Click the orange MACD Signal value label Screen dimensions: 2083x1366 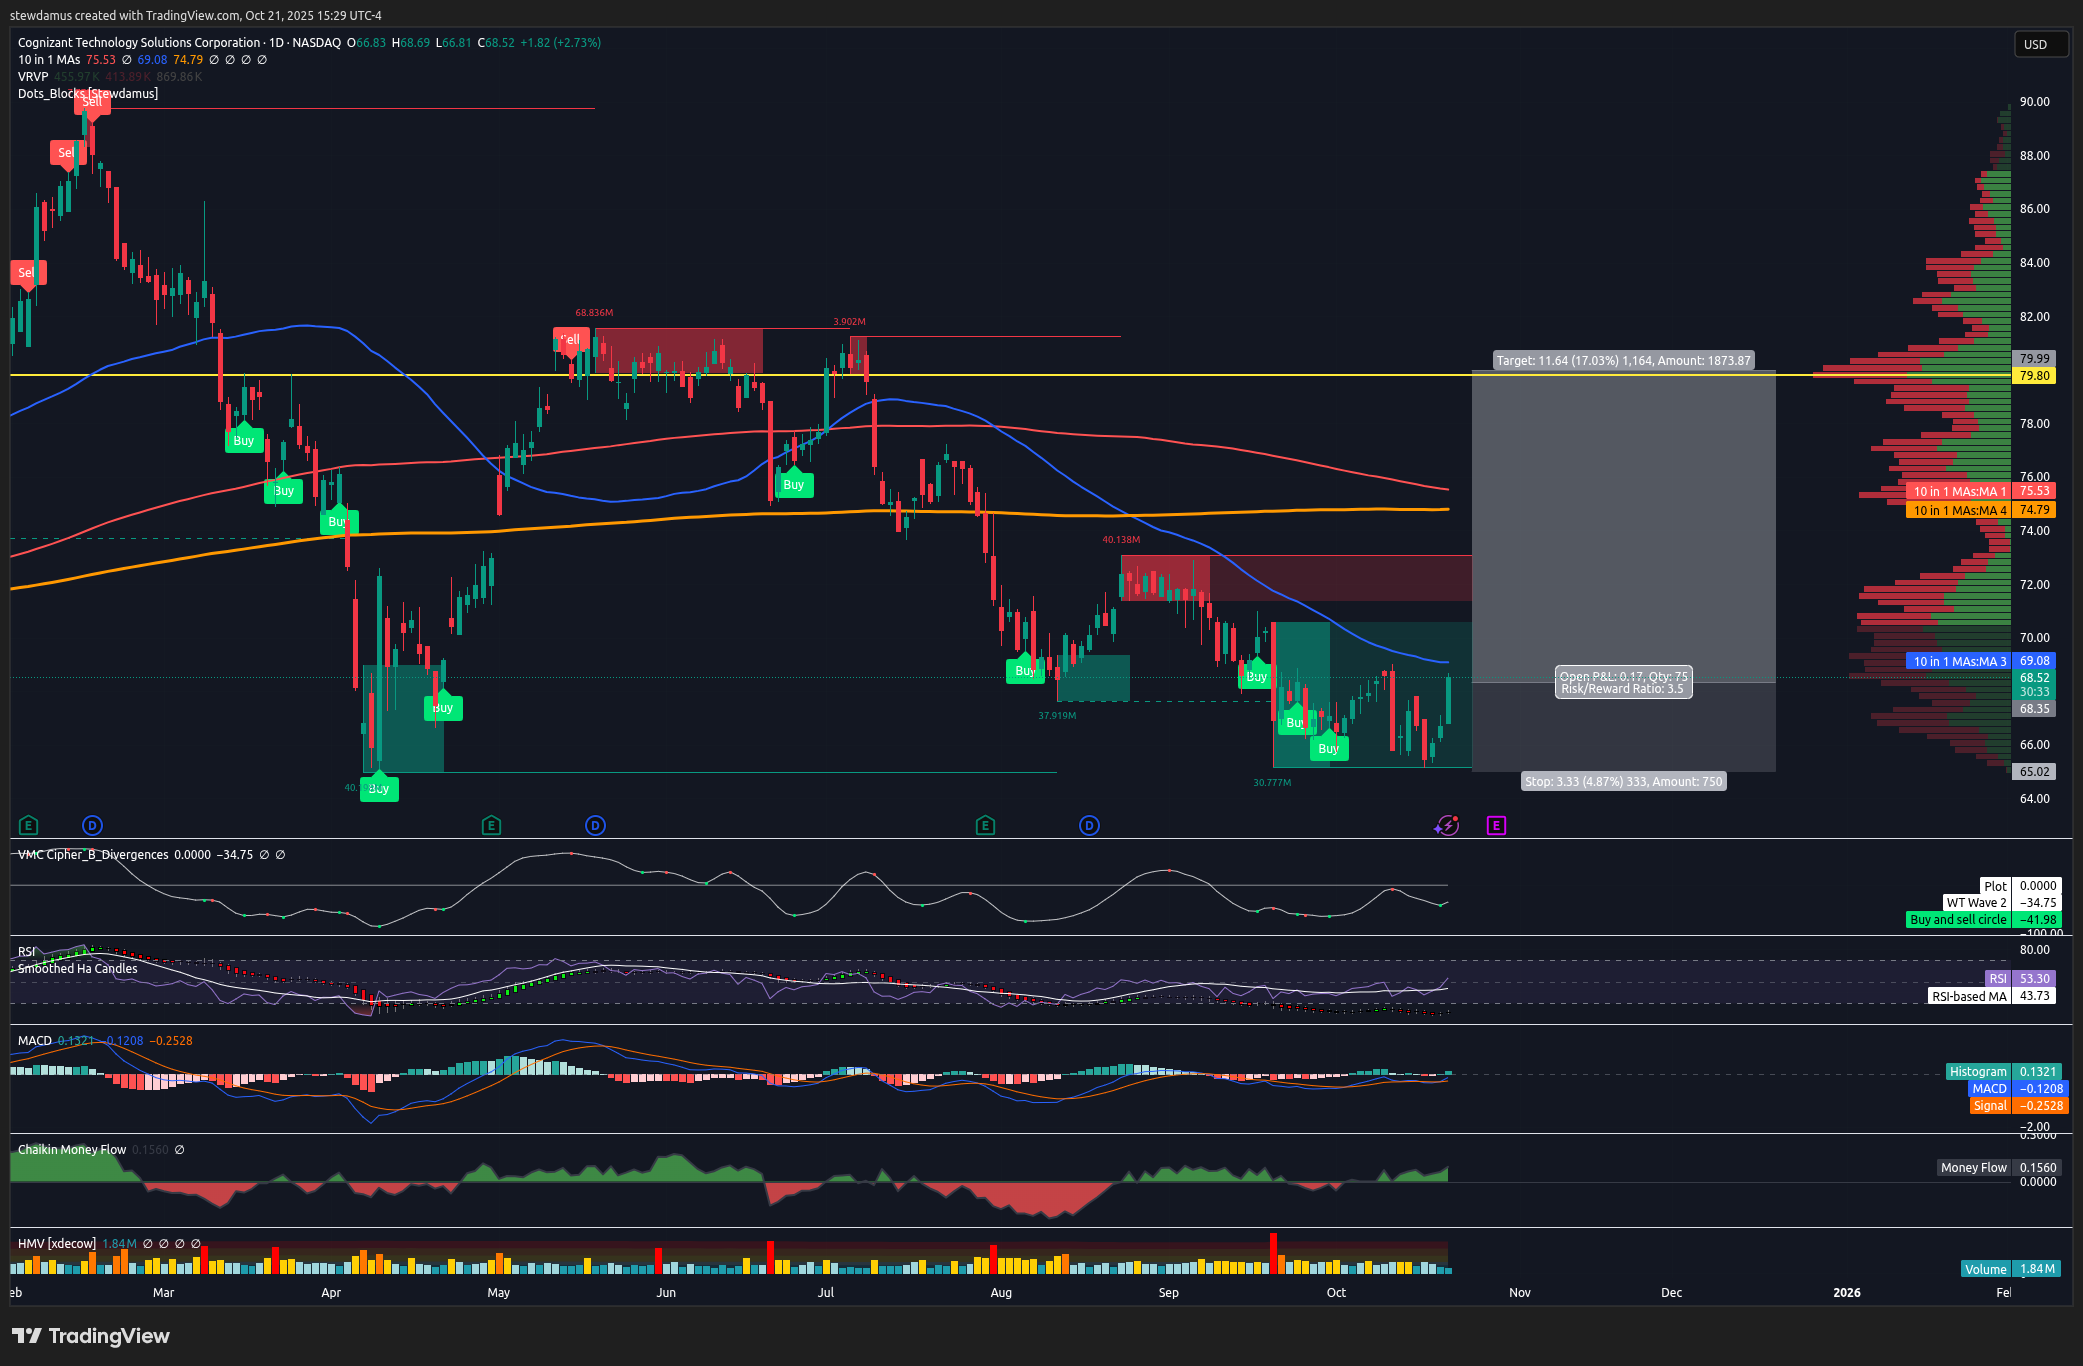[x=2040, y=1106]
